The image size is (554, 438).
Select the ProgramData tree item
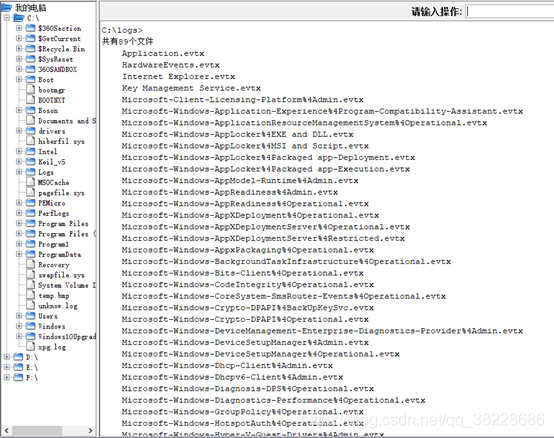click(59, 254)
